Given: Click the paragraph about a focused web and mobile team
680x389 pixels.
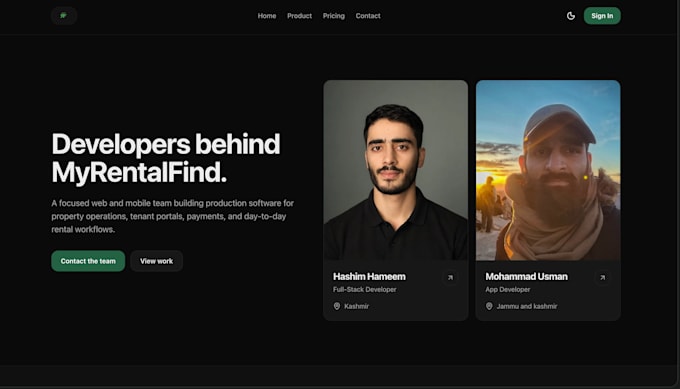Looking at the screenshot, I should pyautogui.click(x=173, y=216).
